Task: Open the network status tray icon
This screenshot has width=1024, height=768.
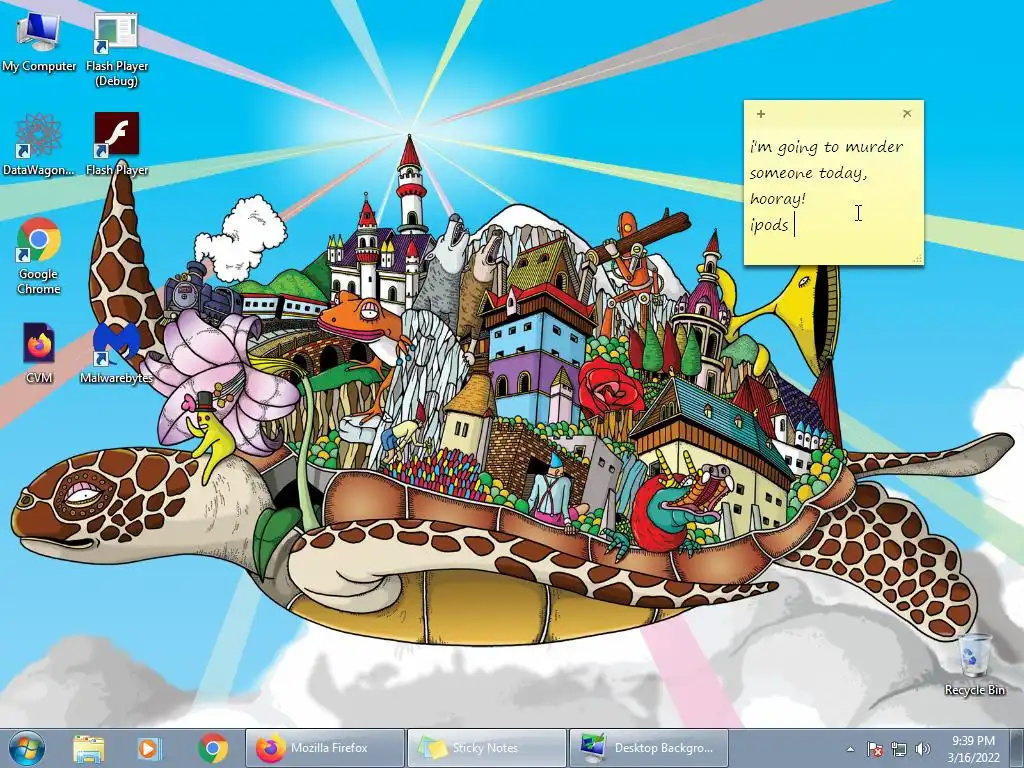Action: tap(899, 750)
